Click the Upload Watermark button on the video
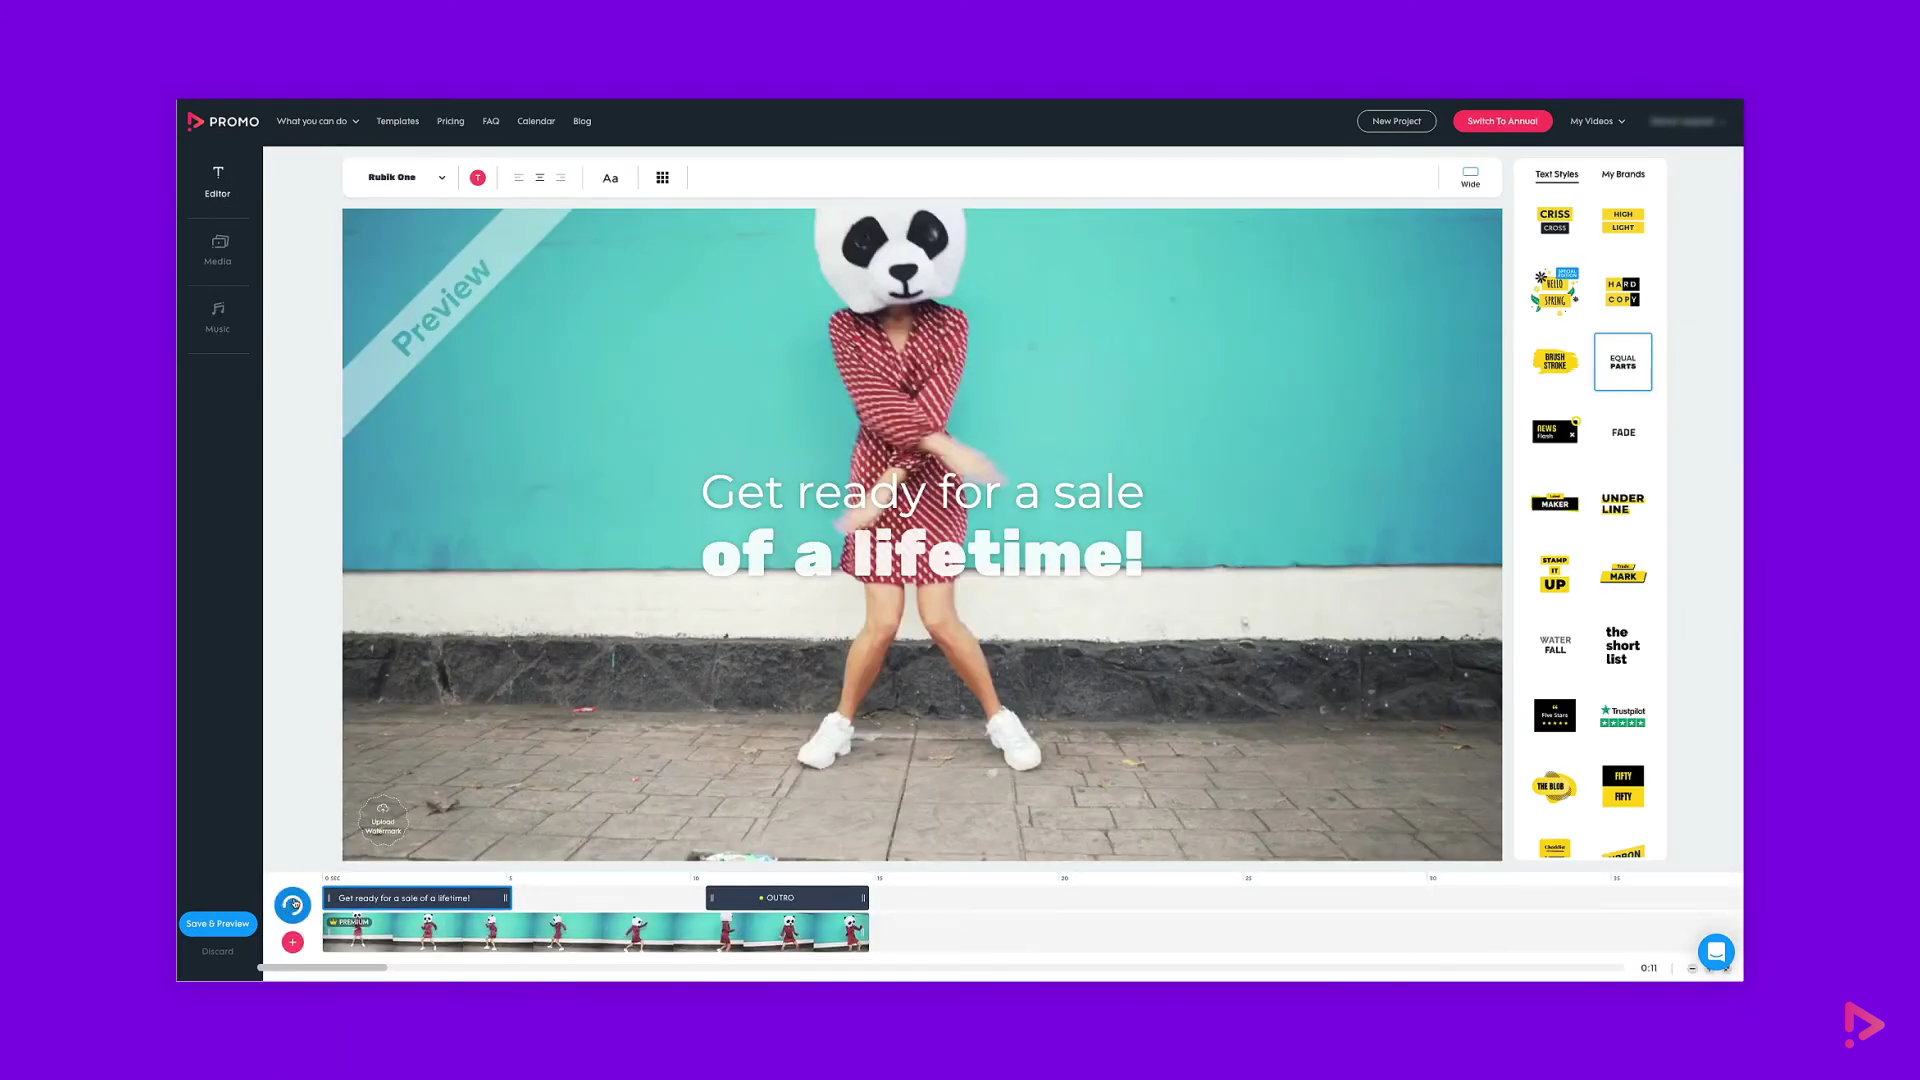This screenshot has height=1080, width=1920. pyautogui.click(x=383, y=821)
